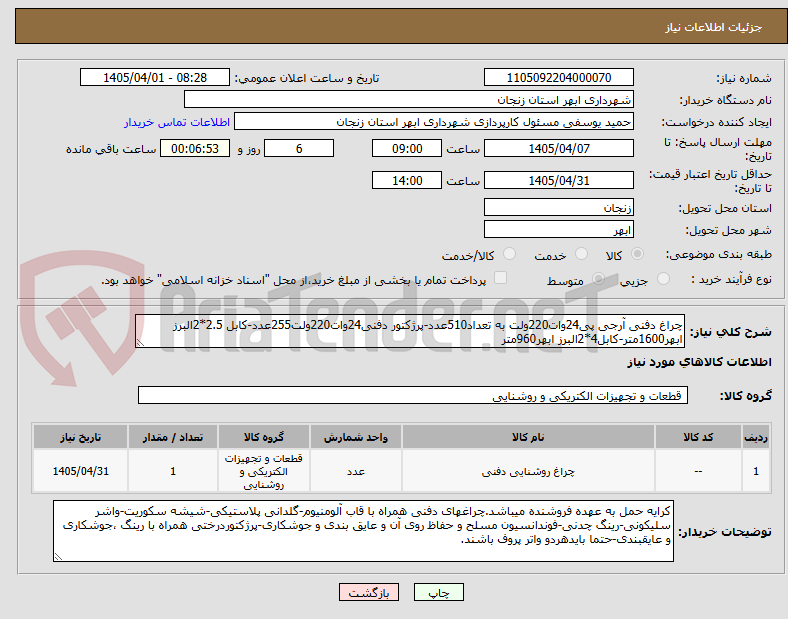Click the table cell date 1405/04/31

80,471
